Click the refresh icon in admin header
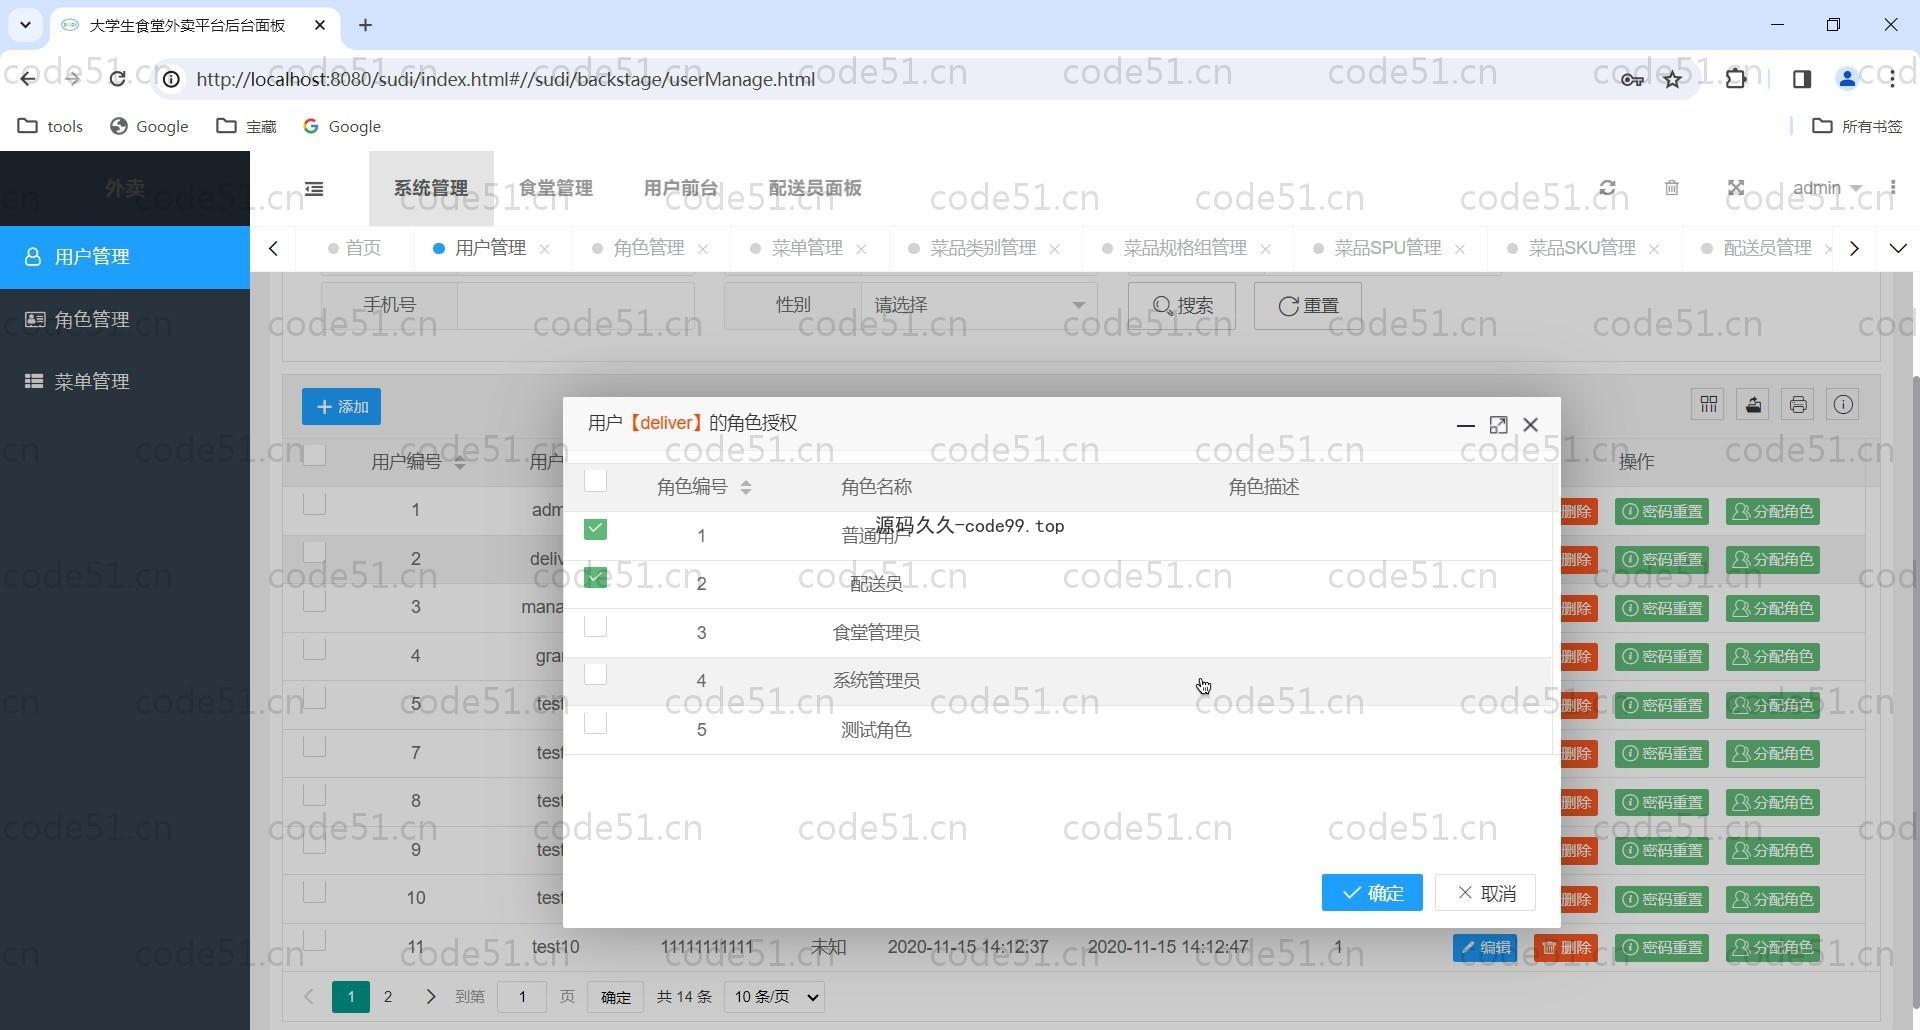This screenshot has width=1920, height=1030. click(1607, 188)
